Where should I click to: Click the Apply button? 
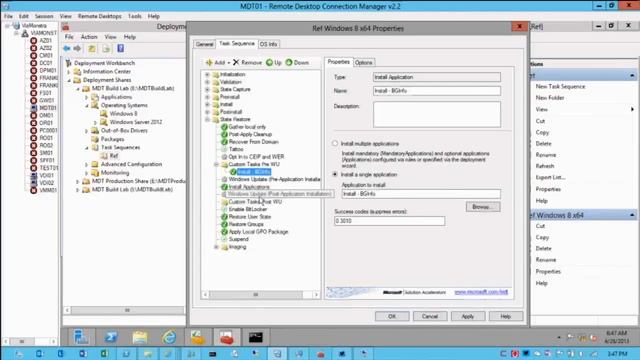(x=468, y=316)
